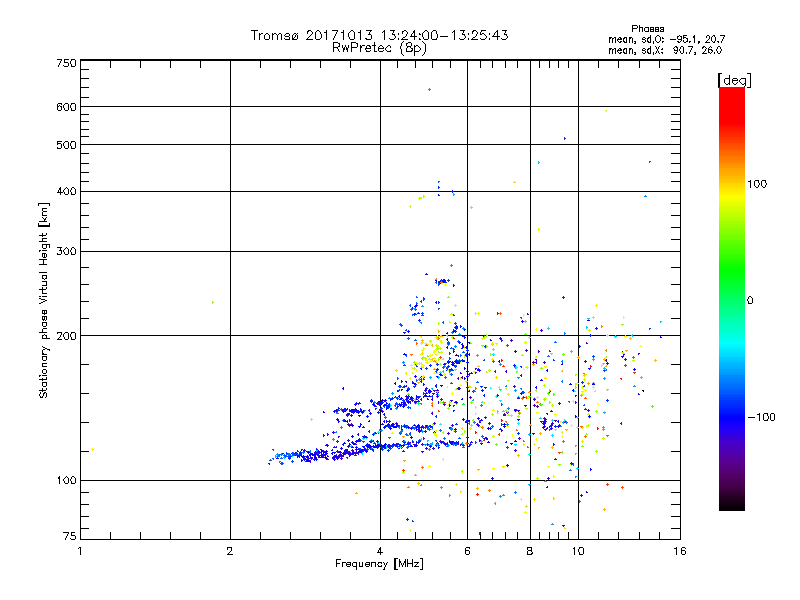Screen dimensions: 800x600
Task: Click the x-axis tick label '8'
Action: point(530,551)
